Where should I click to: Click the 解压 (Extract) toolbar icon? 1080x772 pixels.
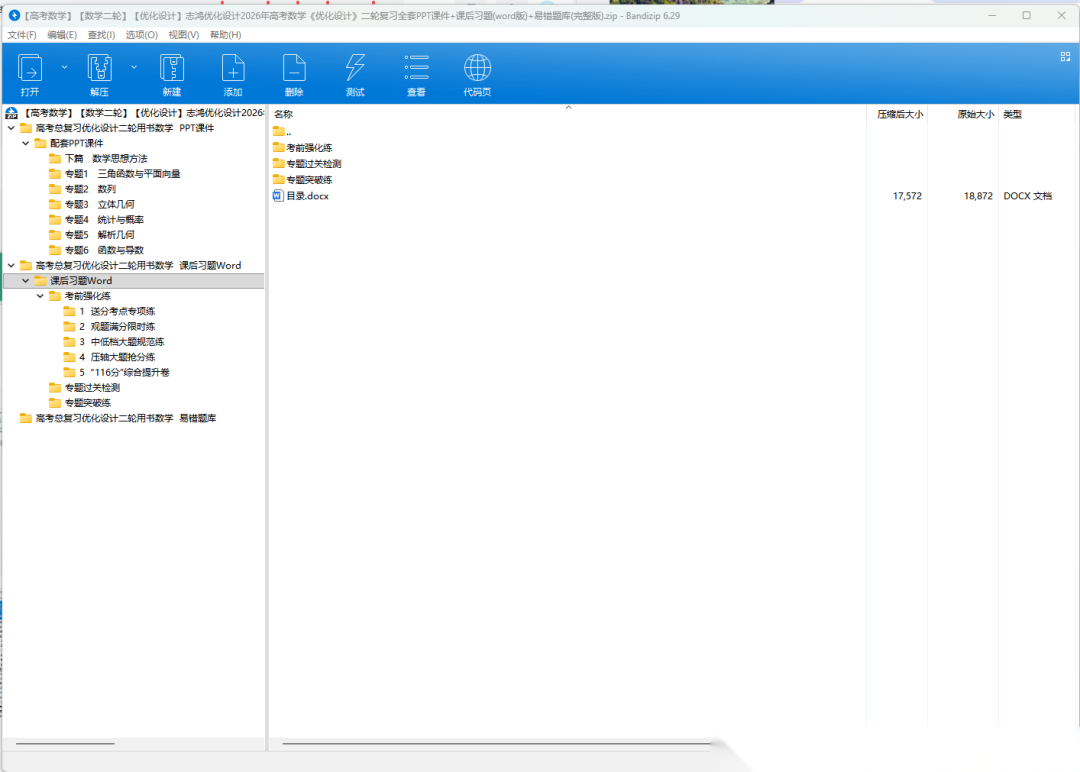point(99,69)
